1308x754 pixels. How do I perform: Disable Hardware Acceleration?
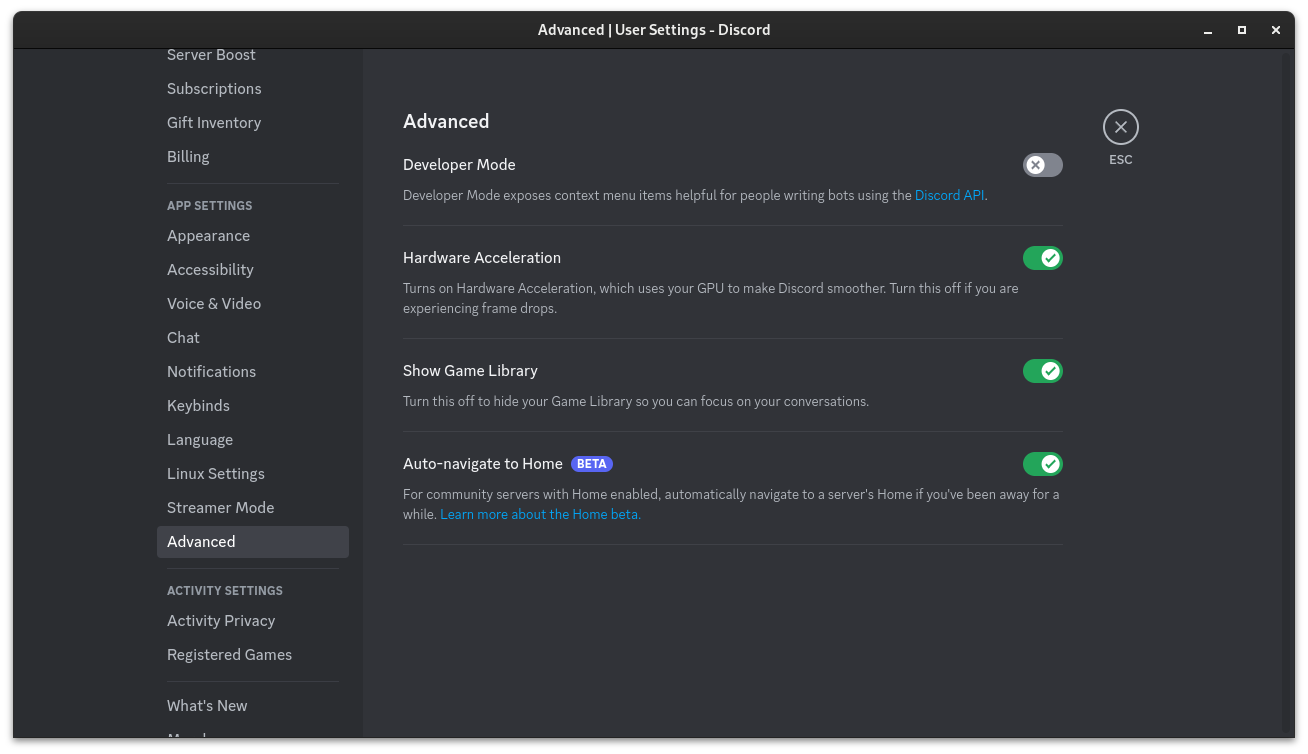pos(1042,257)
